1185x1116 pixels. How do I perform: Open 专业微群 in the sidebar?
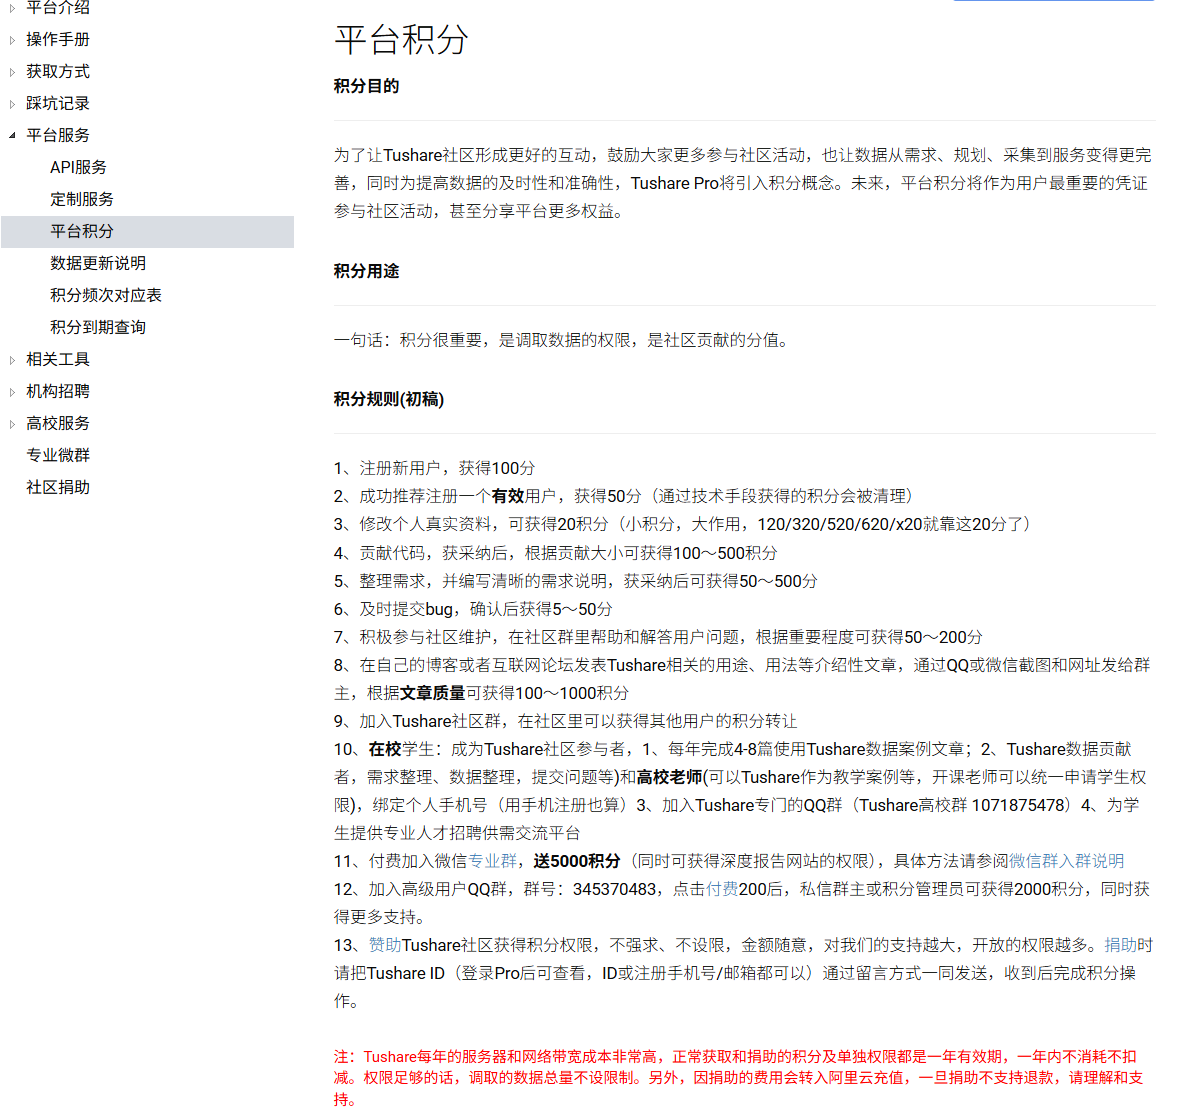(58, 455)
